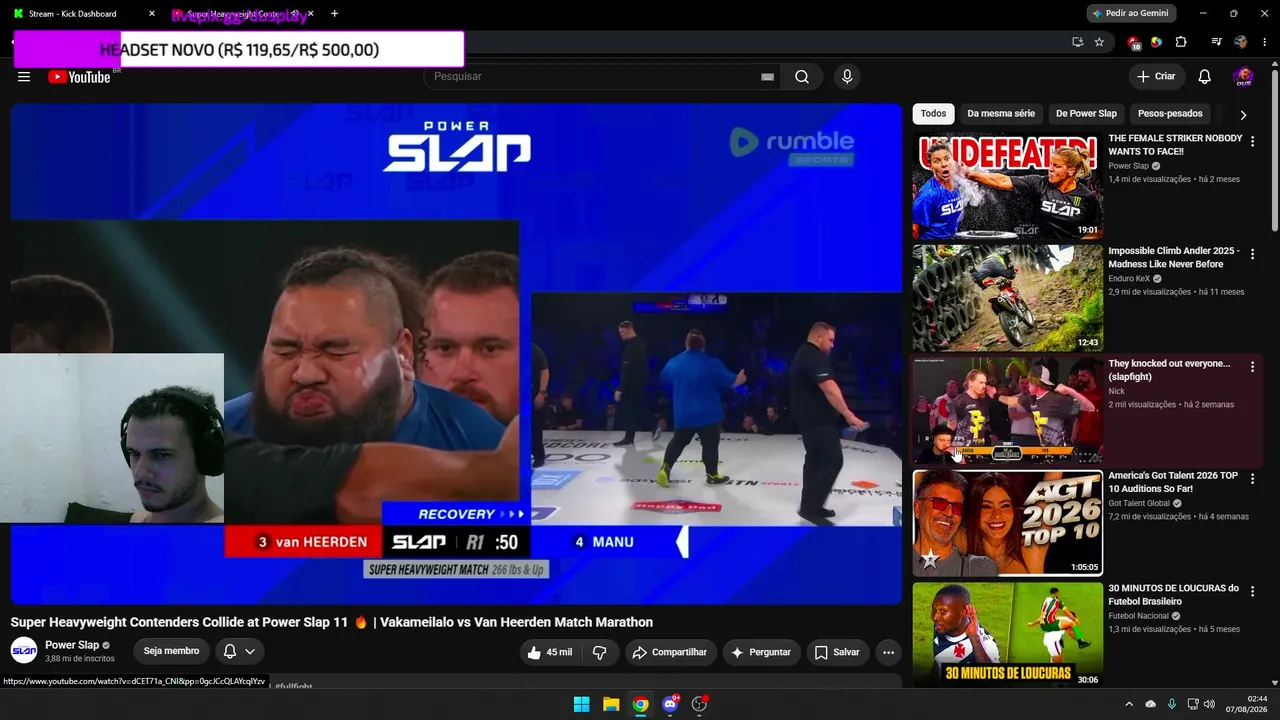The width and height of the screenshot is (1280, 720).
Task: Select the Todos filter chip
Action: 933,114
